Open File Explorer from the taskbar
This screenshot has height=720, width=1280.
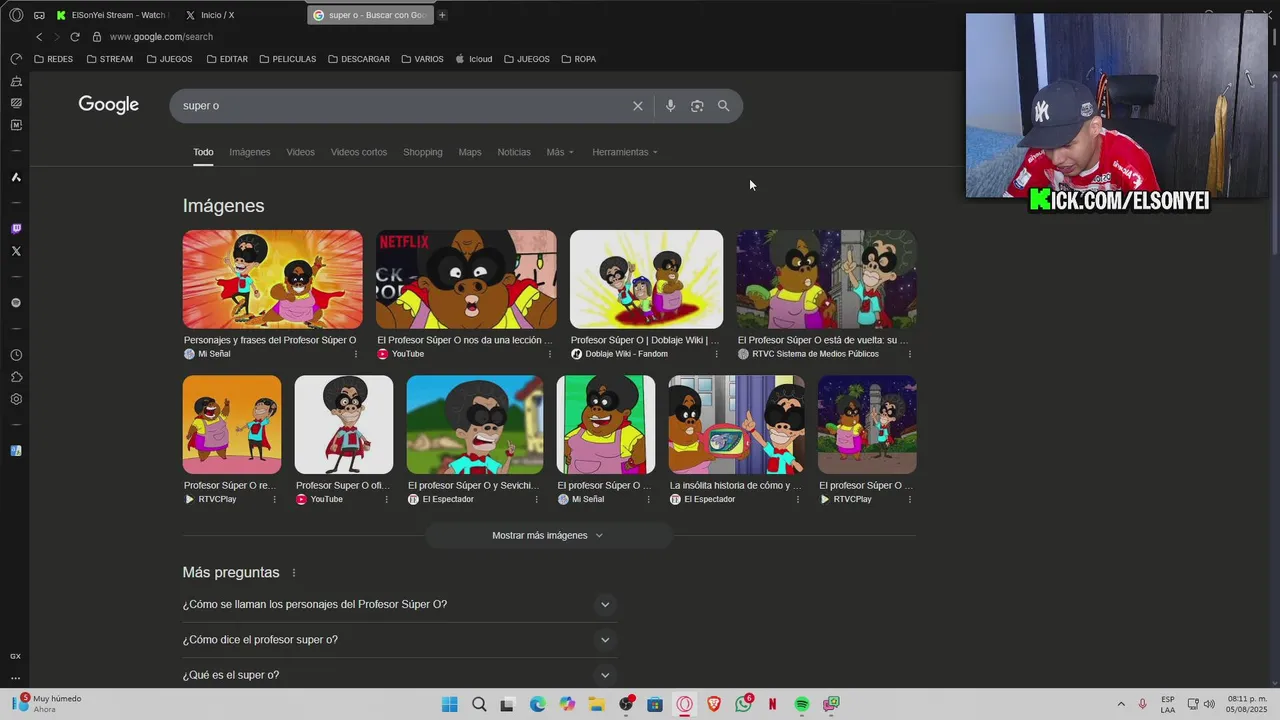coord(596,705)
